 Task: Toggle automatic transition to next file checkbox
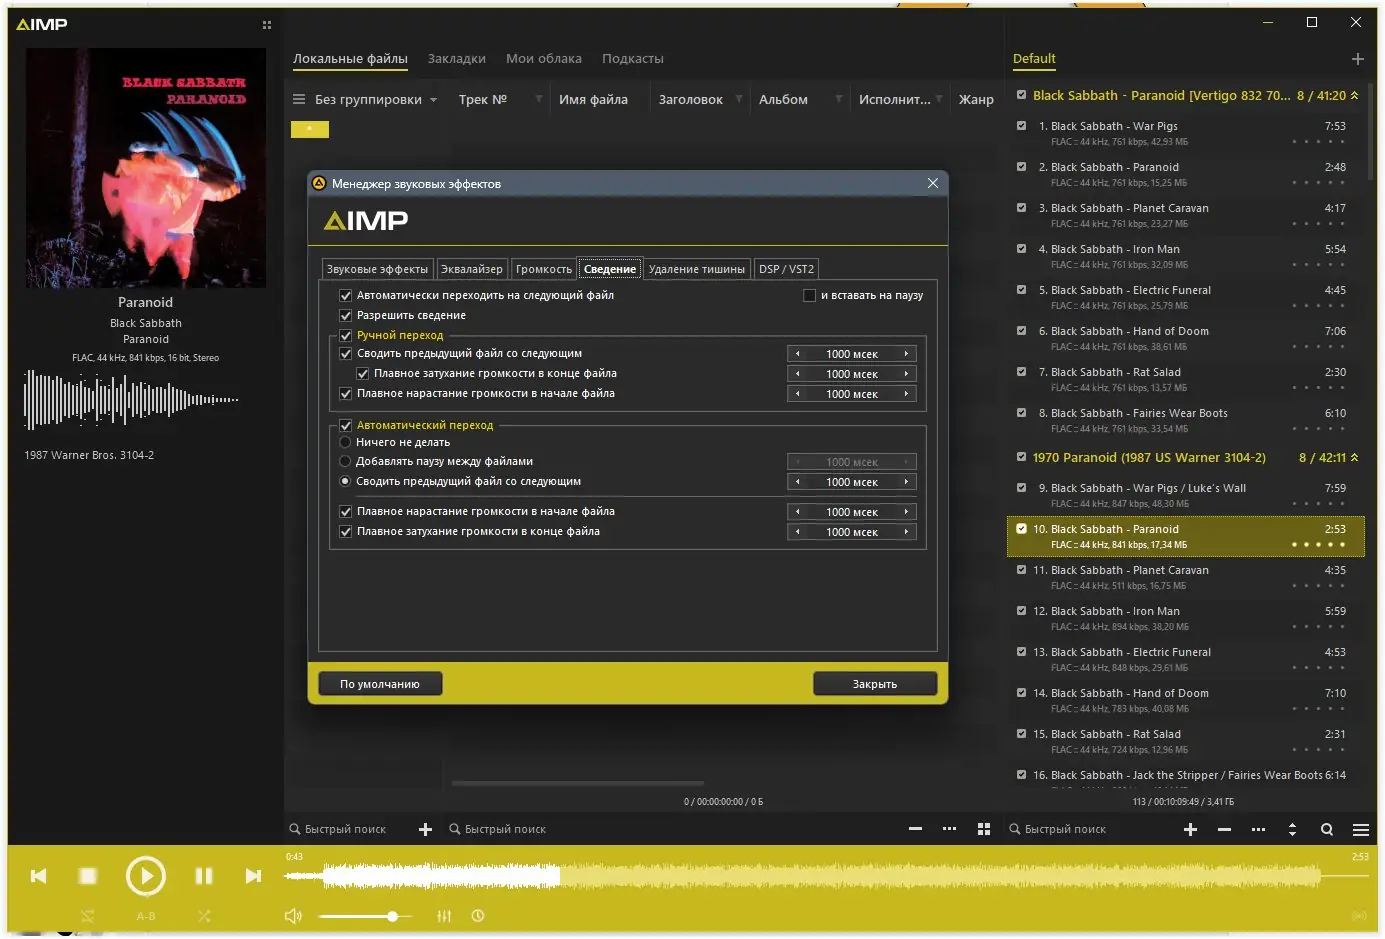[x=346, y=295]
